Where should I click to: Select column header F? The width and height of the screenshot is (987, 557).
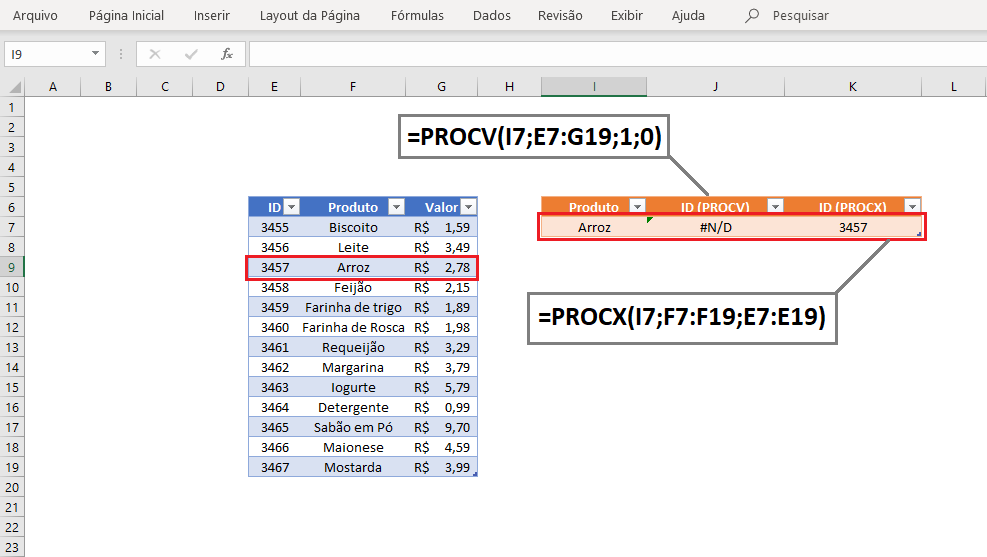point(353,87)
